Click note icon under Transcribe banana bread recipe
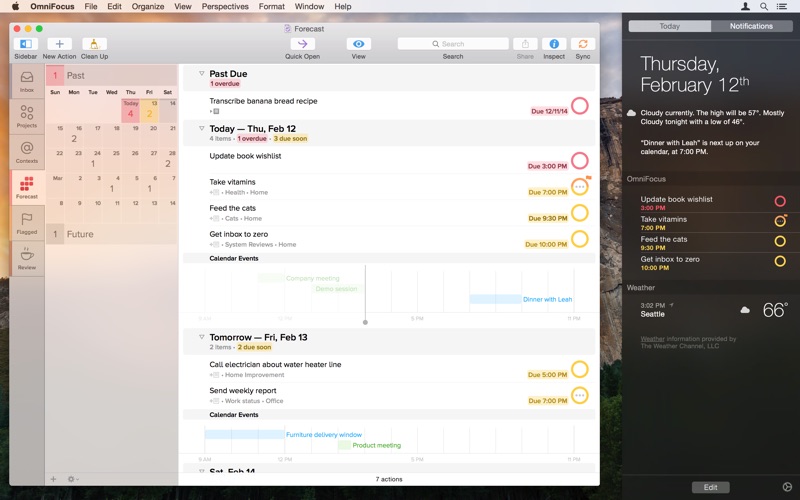 click(216, 111)
